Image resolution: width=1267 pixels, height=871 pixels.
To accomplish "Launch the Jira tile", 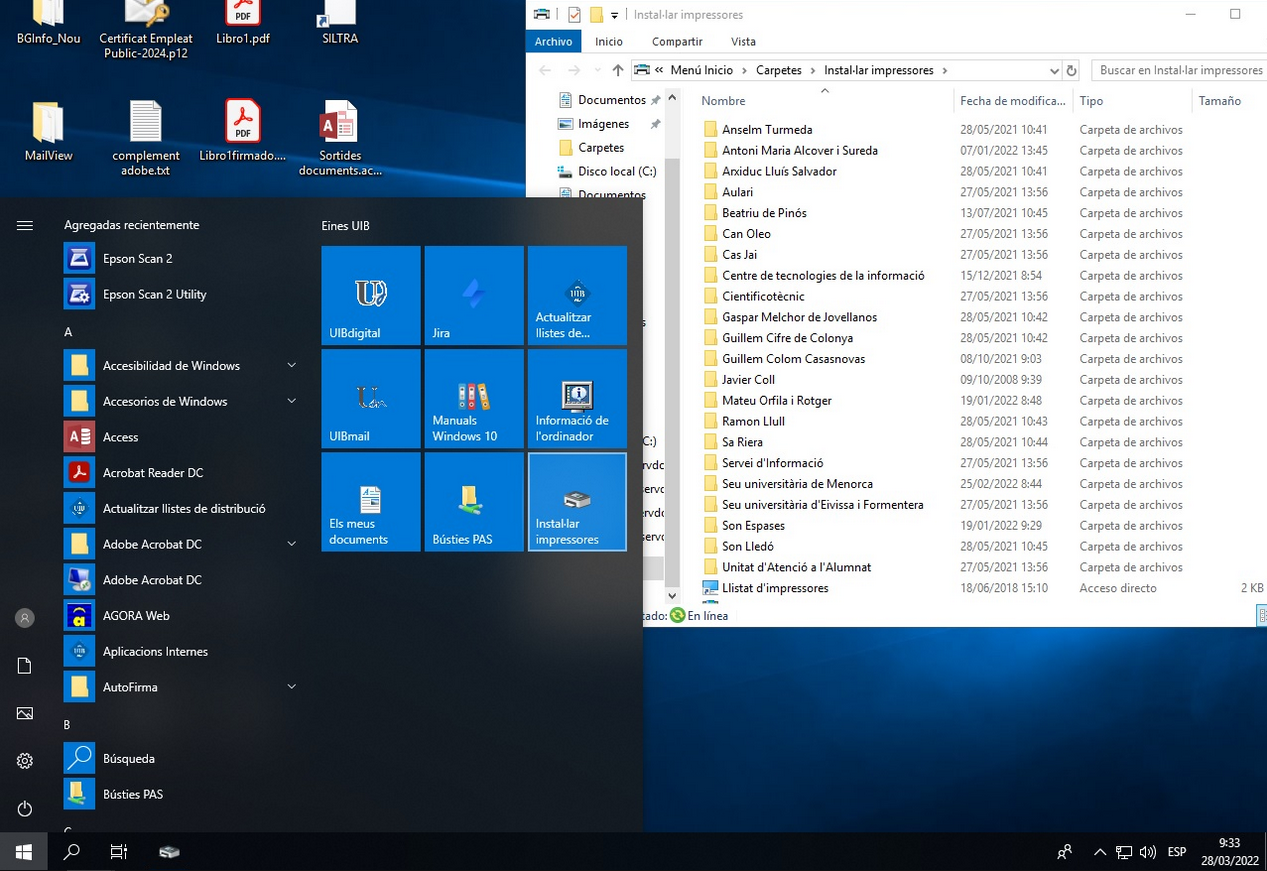I will coord(474,295).
